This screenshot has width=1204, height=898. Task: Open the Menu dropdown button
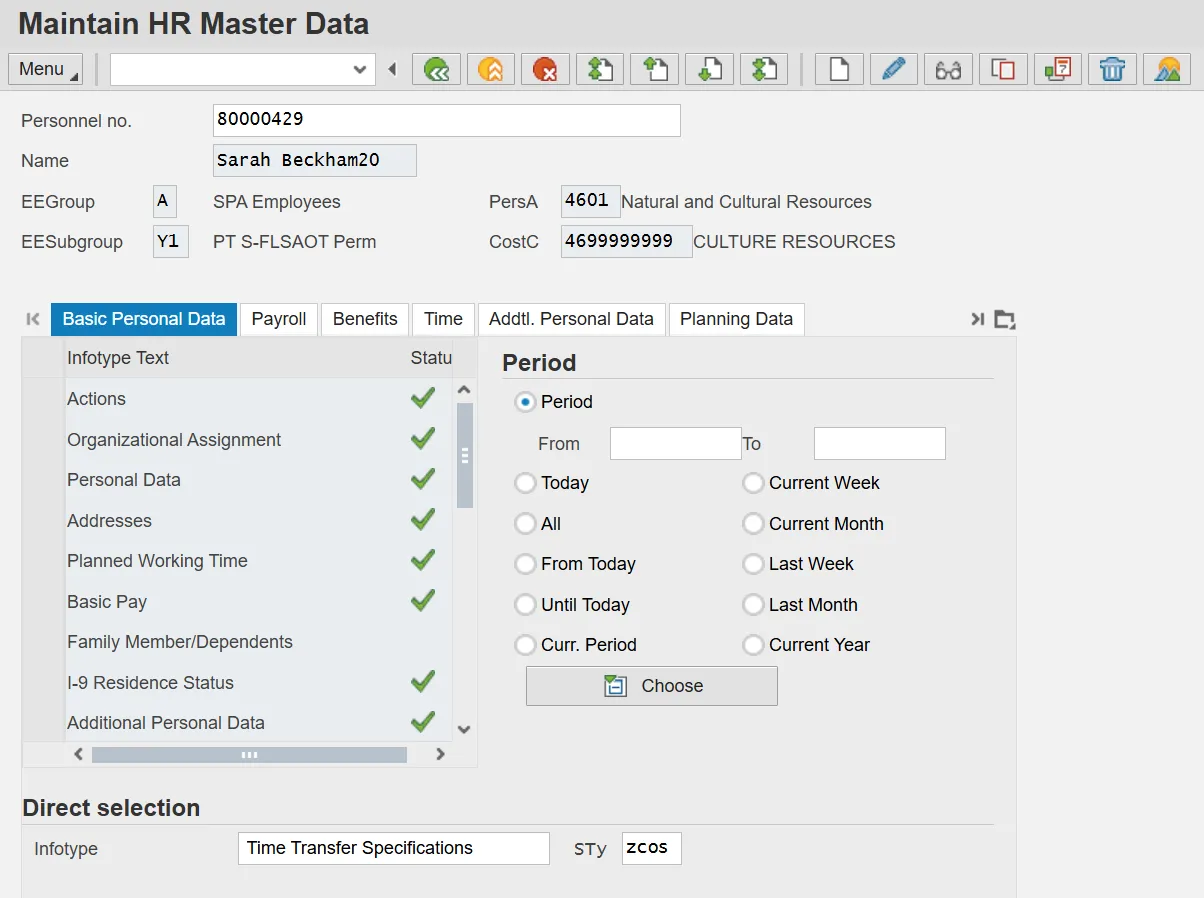point(45,69)
